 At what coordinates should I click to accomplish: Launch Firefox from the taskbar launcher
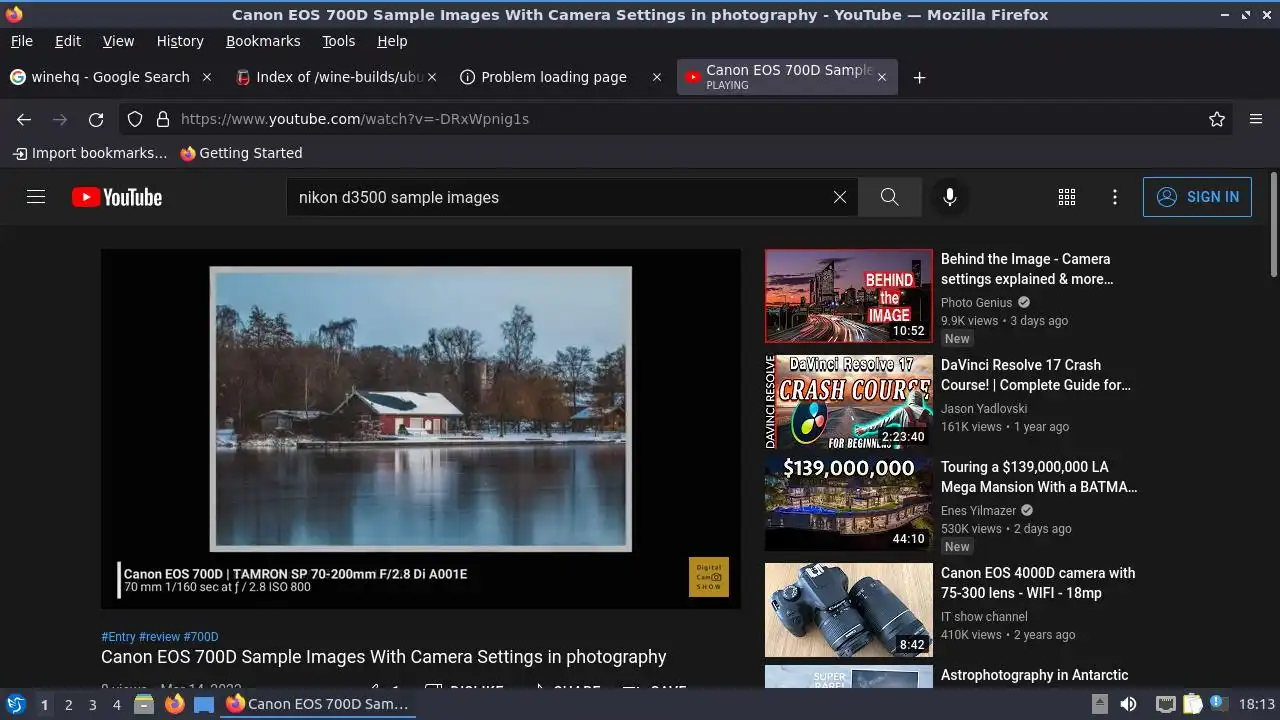pyautogui.click(x=174, y=704)
